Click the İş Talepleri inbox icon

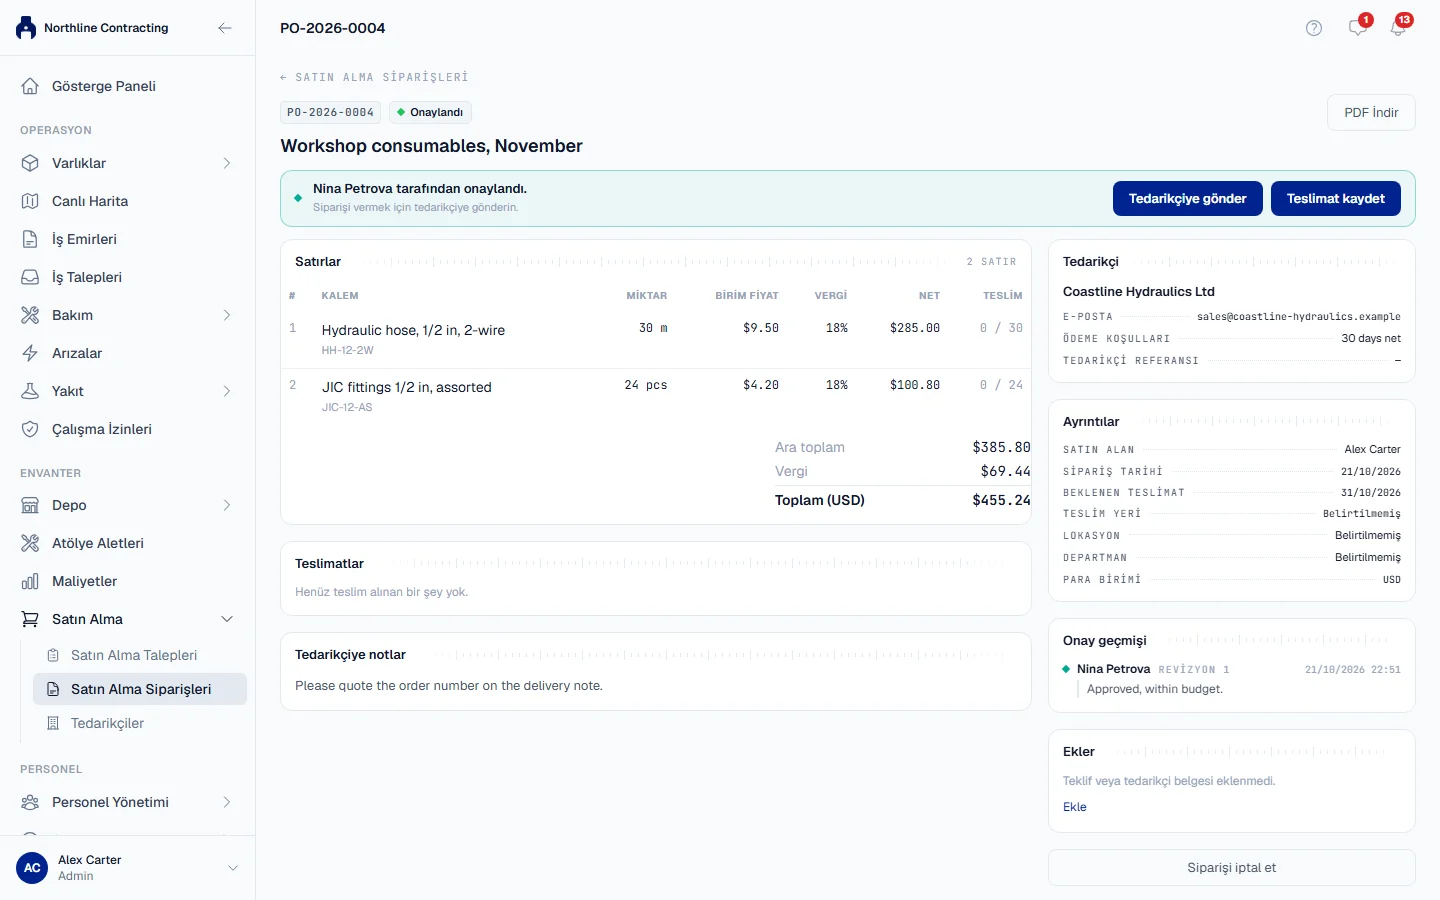30,277
